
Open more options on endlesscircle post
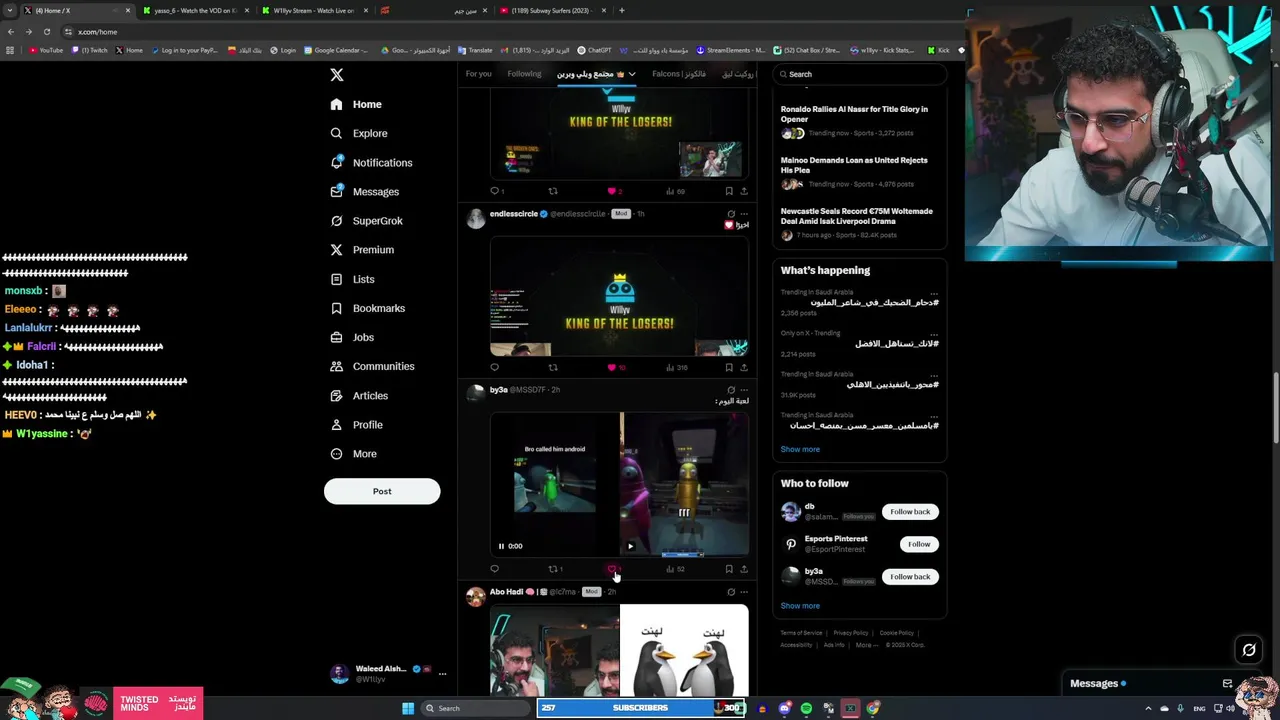coord(744,213)
